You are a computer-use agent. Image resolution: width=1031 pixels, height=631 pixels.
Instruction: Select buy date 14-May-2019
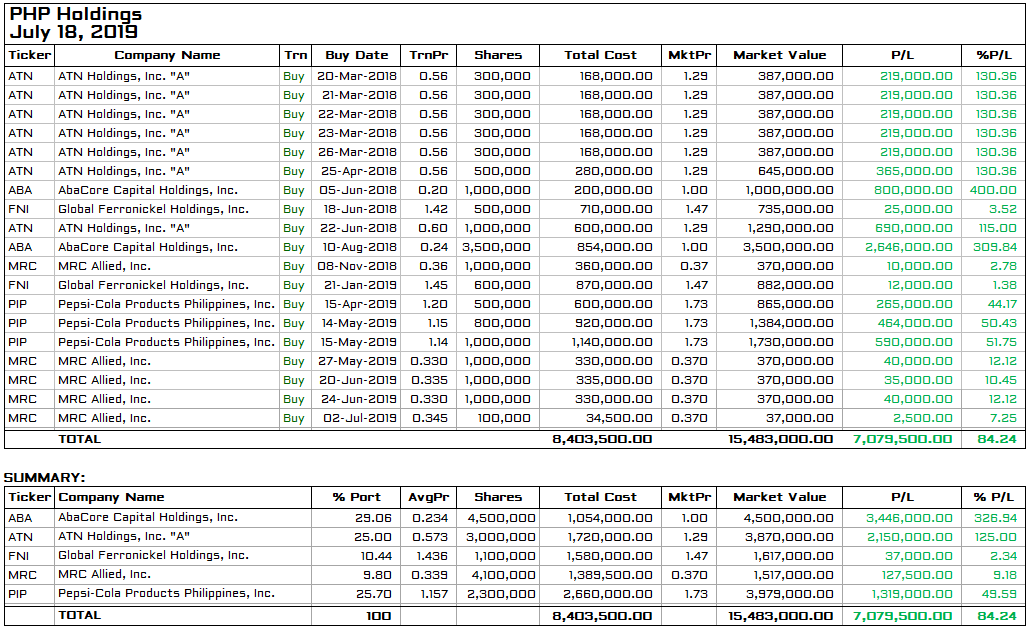tap(358, 324)
